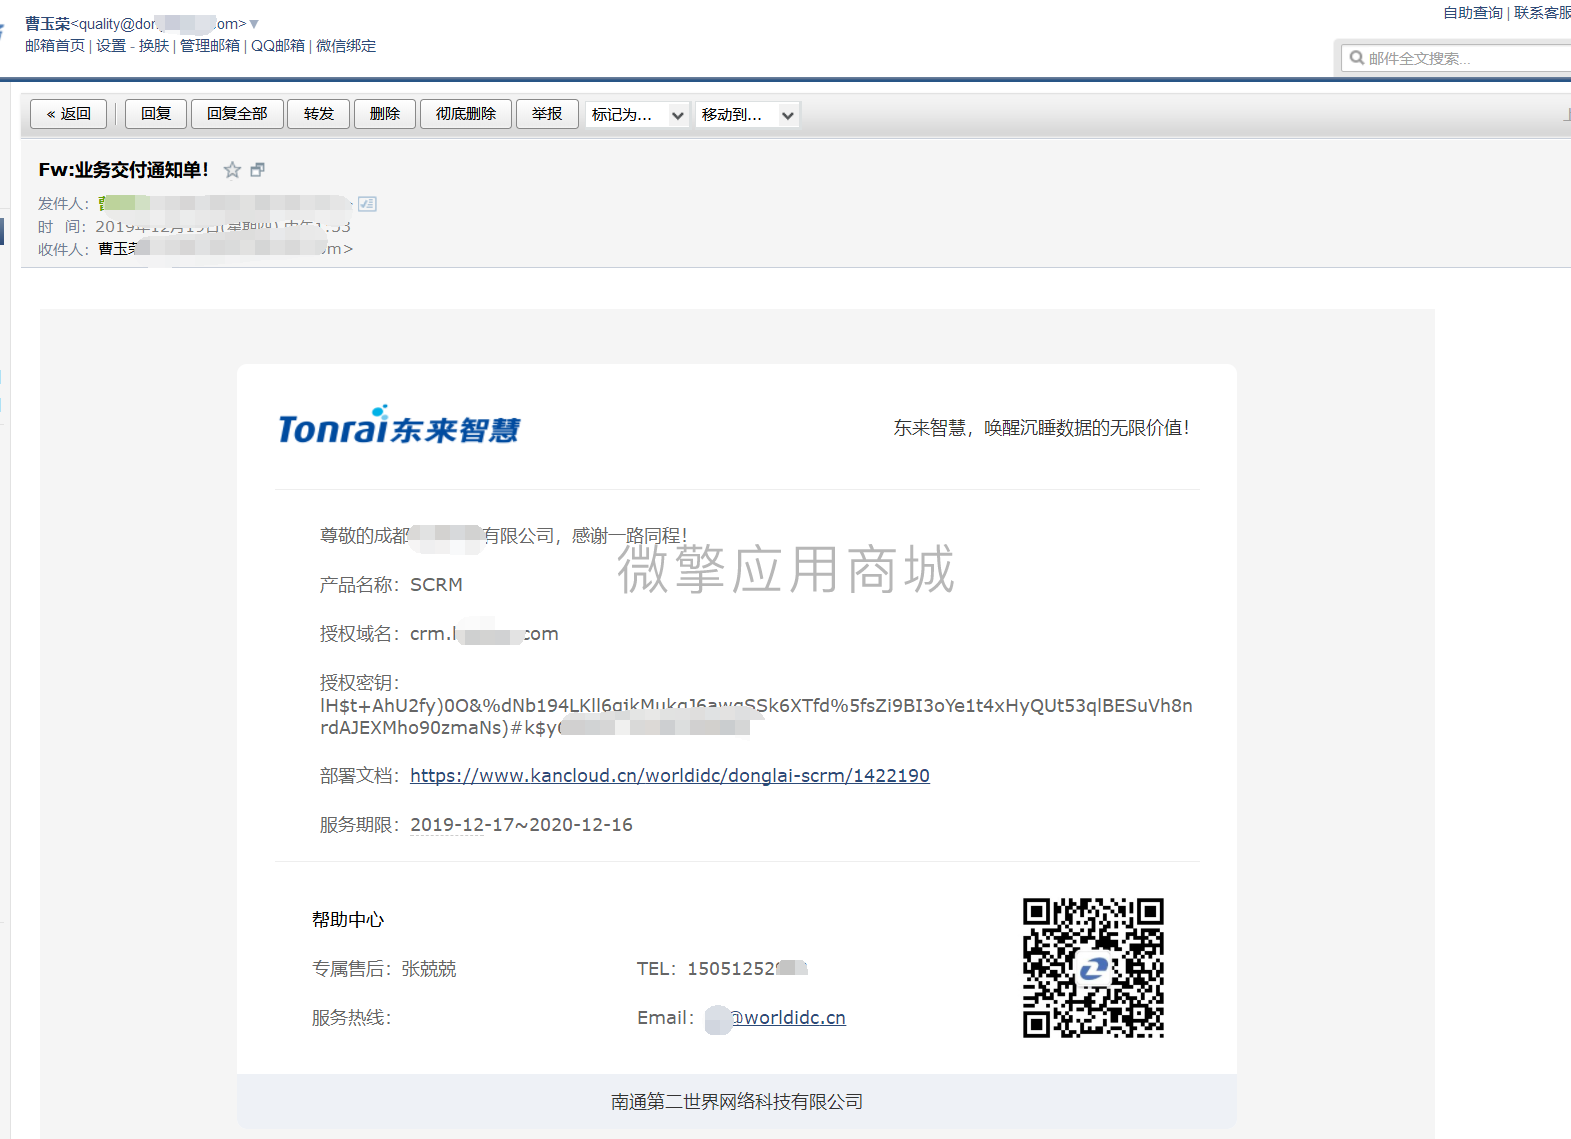
Task: Expand account dropdown arrow beside email address
Action: coord(254,24)
